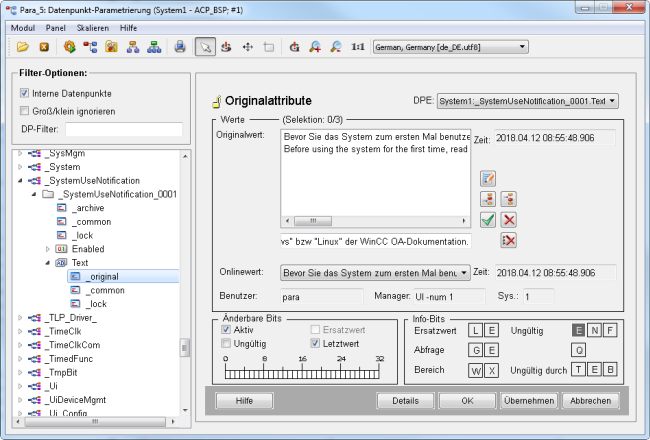
Task: Click the tree-insert icon above the green checkmark
Action: (488, 199)
